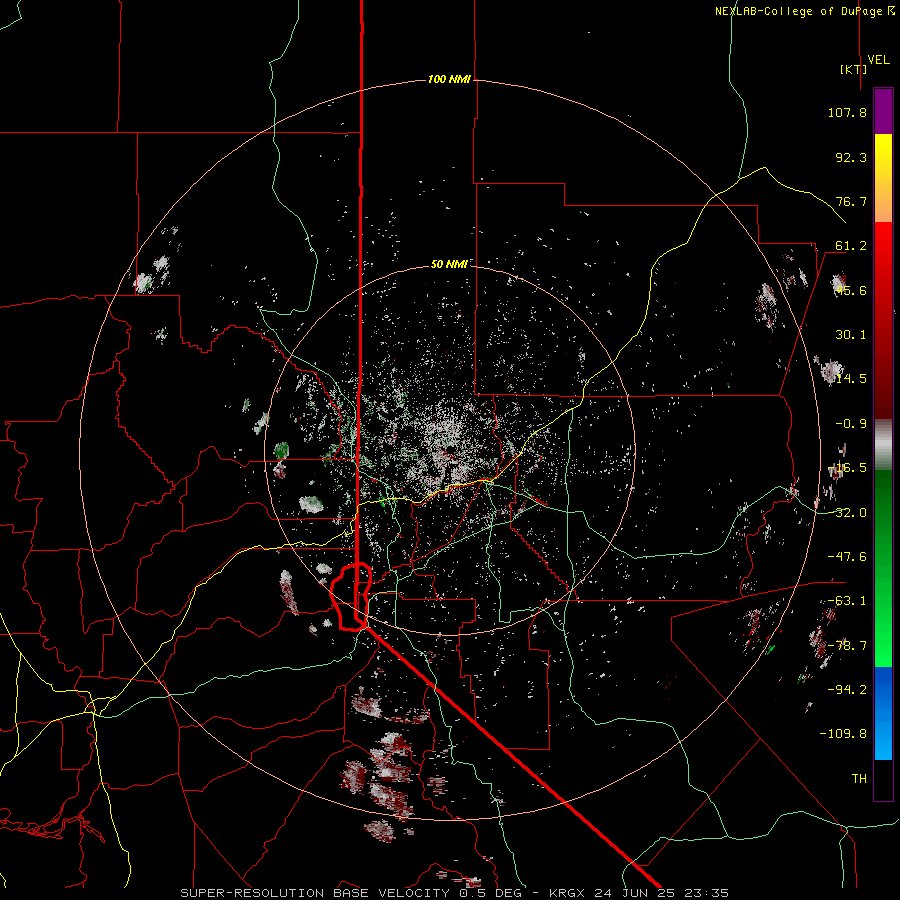
Task: Click the -63.1 velocity scale value
Action: click(x=847, y=601)
